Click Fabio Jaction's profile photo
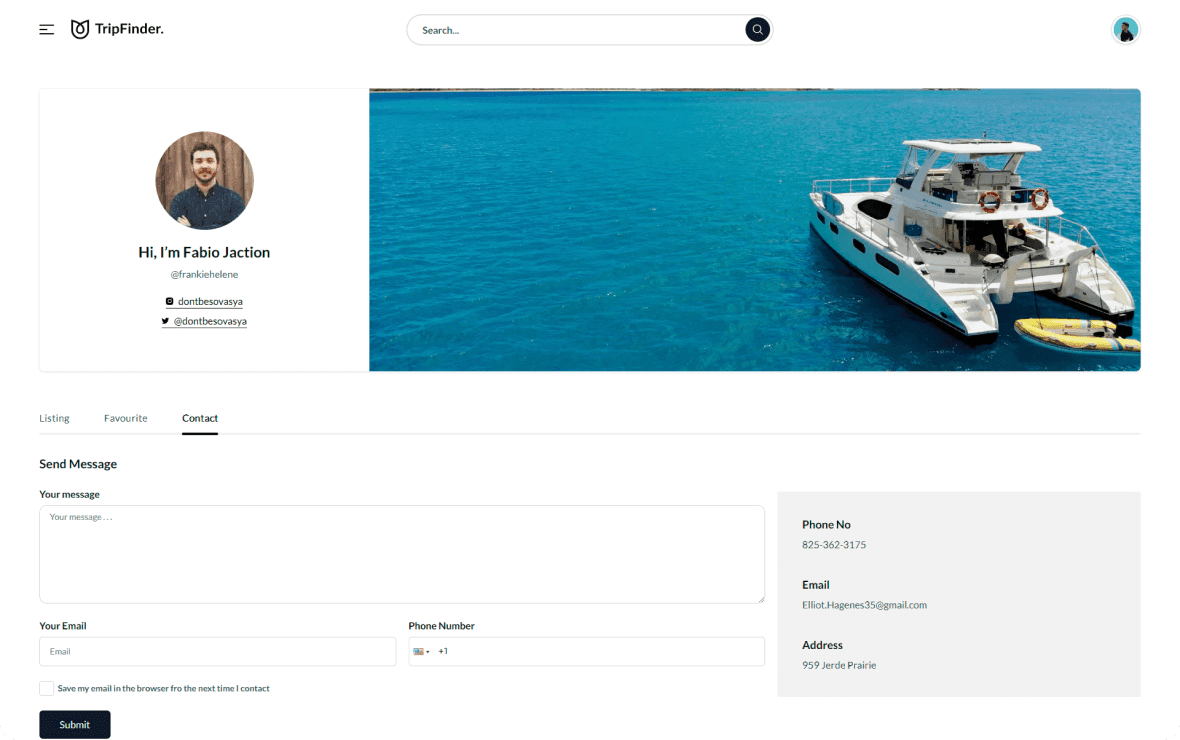 [205, 181]
